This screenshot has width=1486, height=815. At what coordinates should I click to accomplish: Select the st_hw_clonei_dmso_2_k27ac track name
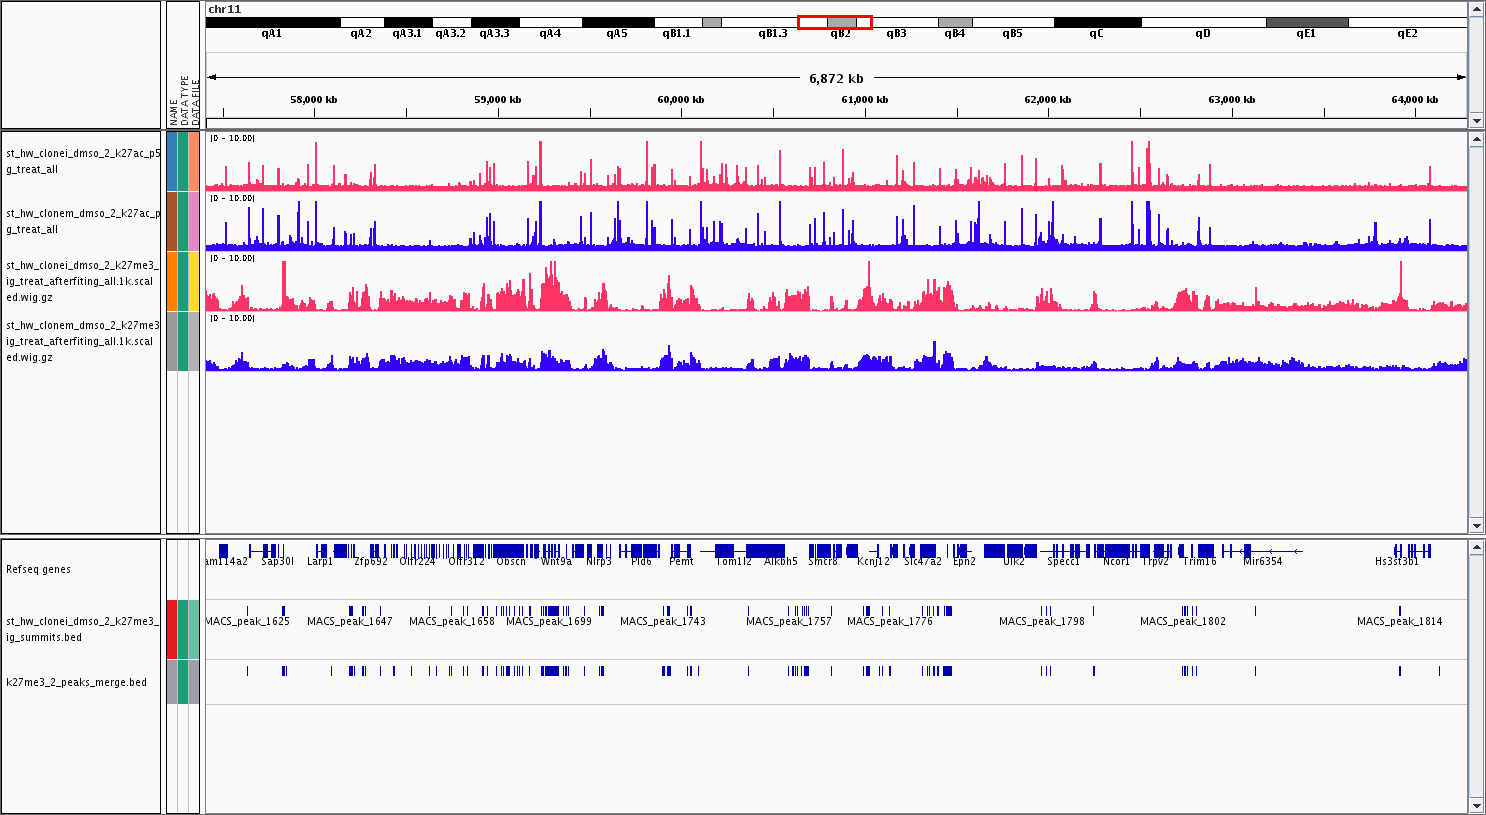pos(82,161)
